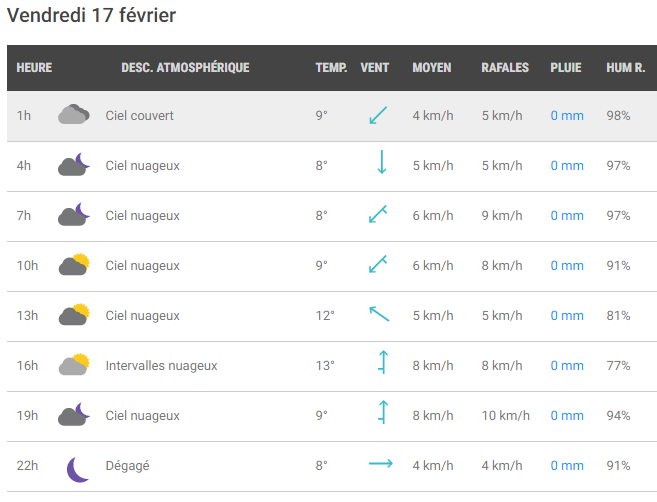Select the clear moon icon at 22h
657x502 pixels.
click(78, 470)
